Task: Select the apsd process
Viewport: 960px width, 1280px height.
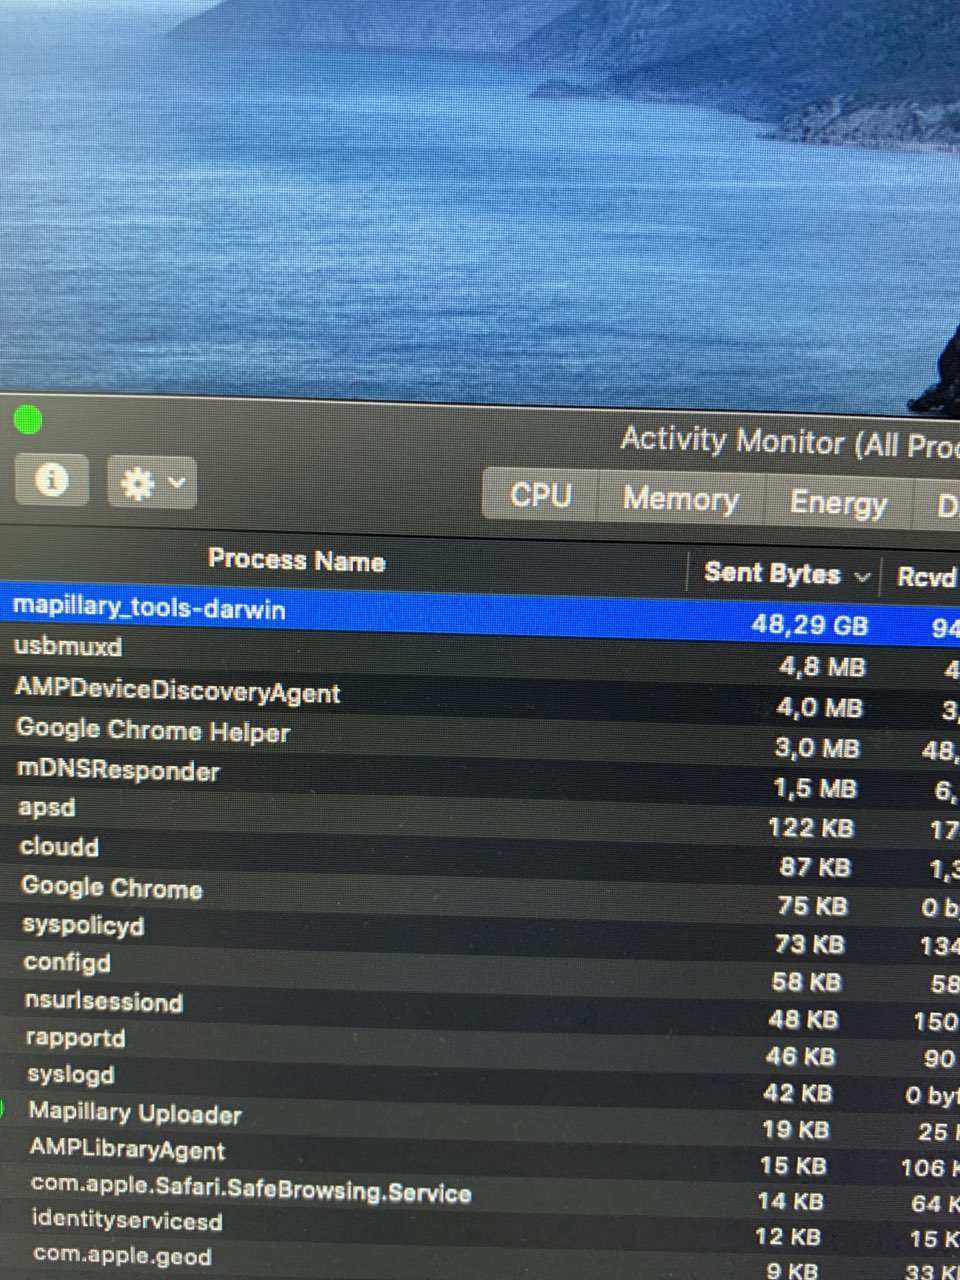Action: click(x=47, y=808)
